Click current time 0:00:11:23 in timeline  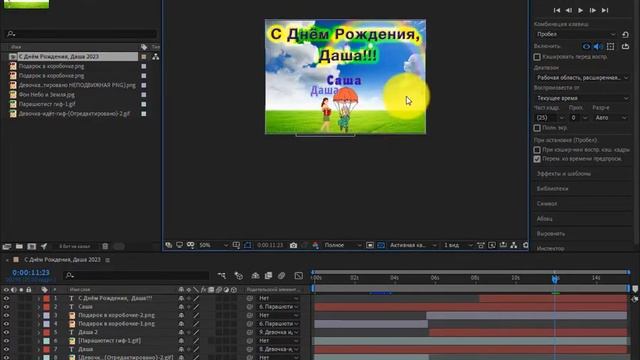click(31, 273)
